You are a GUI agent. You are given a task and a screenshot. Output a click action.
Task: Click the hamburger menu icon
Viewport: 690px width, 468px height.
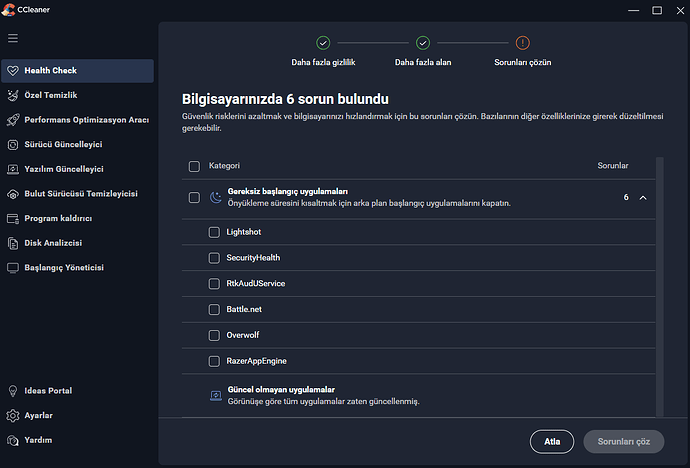click(x=13, y=38)
